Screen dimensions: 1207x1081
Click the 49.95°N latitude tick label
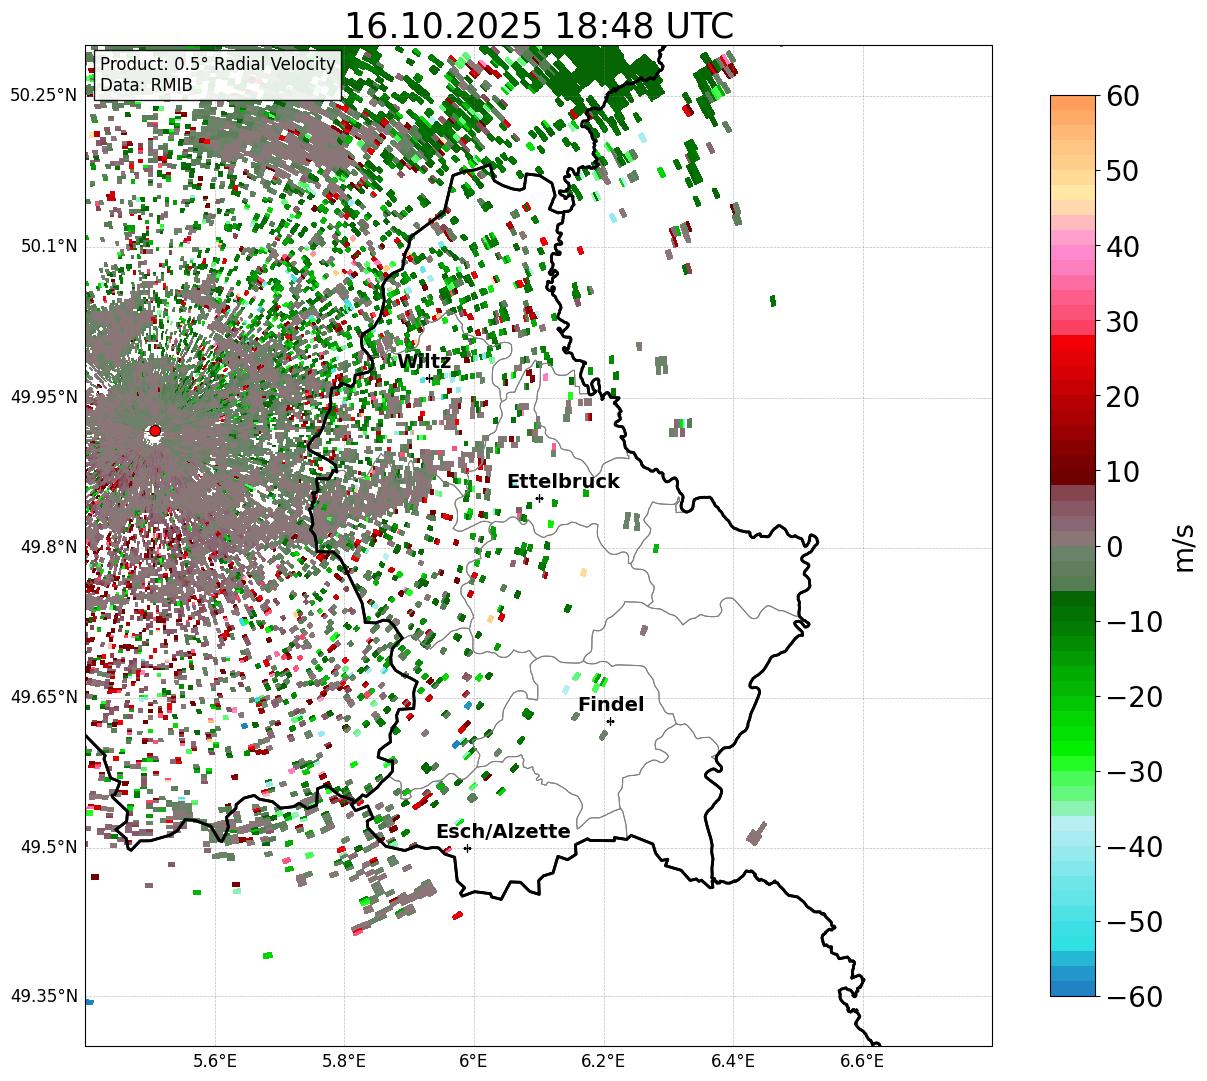pos(44,397)
